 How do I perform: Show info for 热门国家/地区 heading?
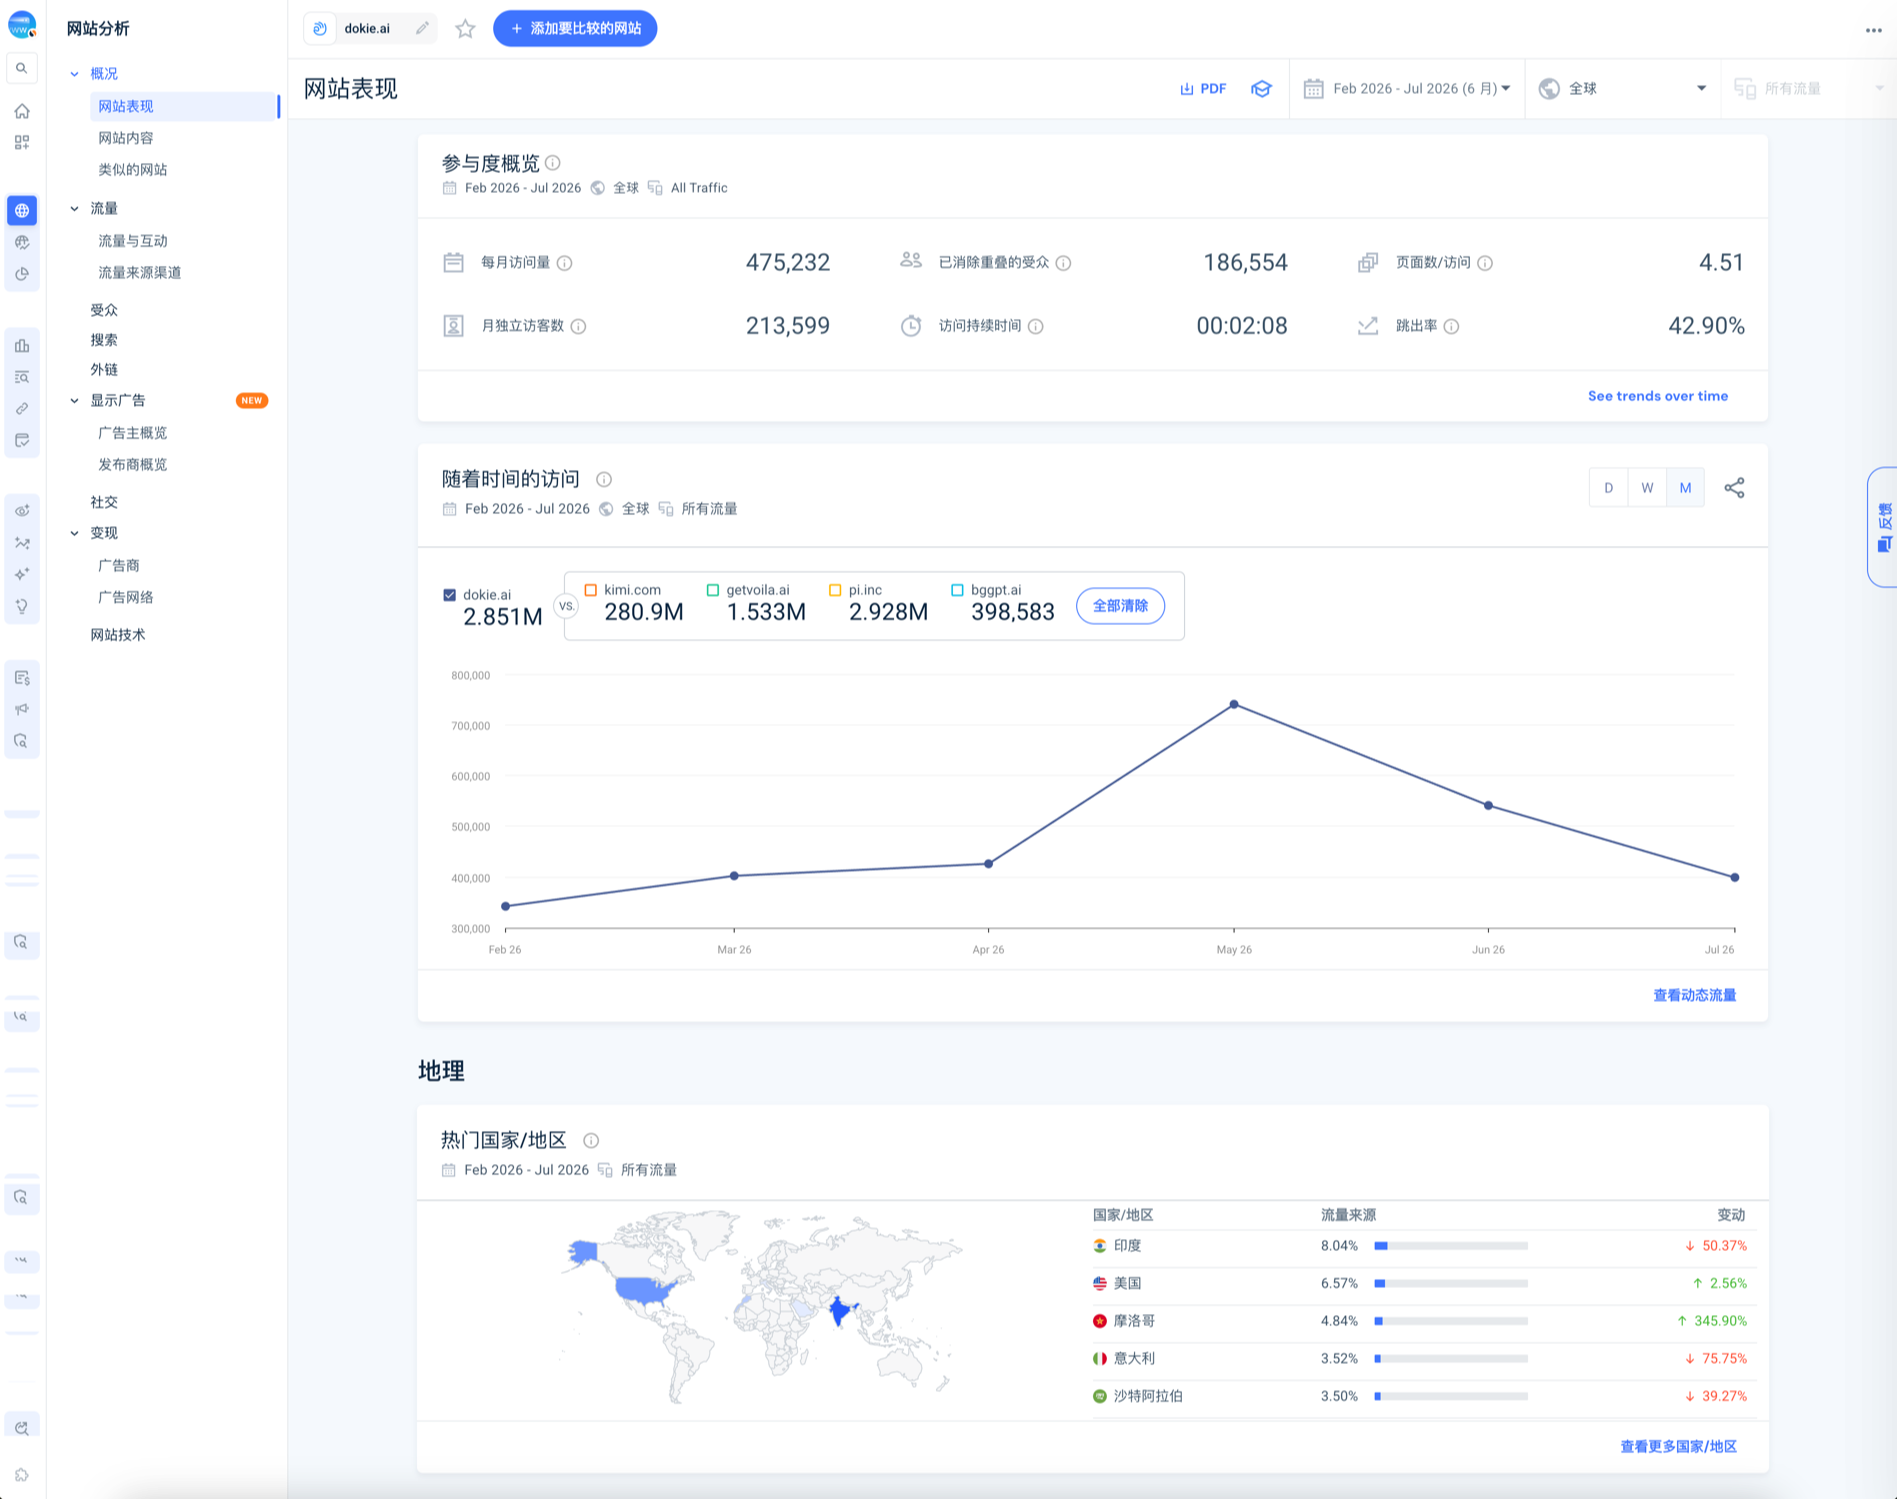(591, 1141)
